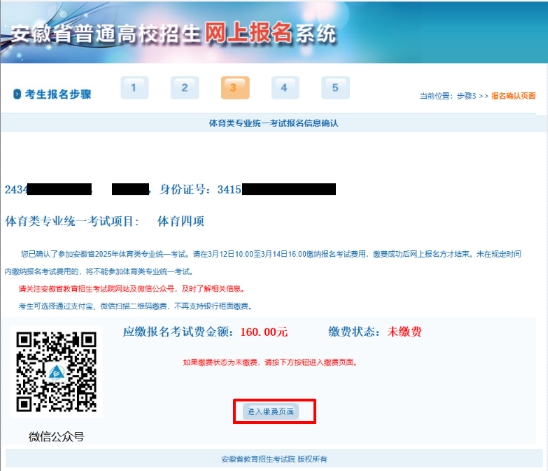
Task: Click the 考生报名步骤 label
Action: click(58, 94)
